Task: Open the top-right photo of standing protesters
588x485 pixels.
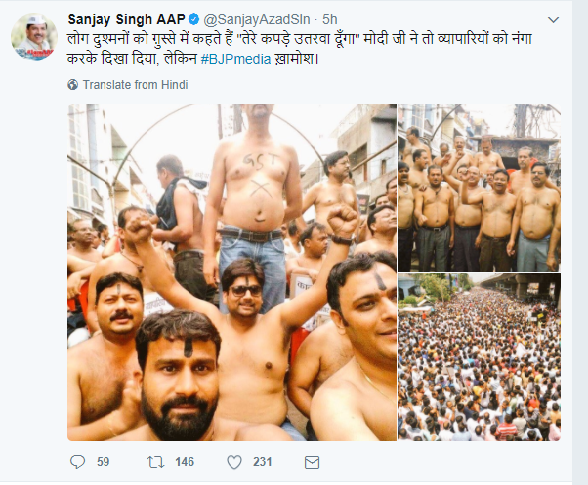Action: pyautogui.click(x=480, y=188)
